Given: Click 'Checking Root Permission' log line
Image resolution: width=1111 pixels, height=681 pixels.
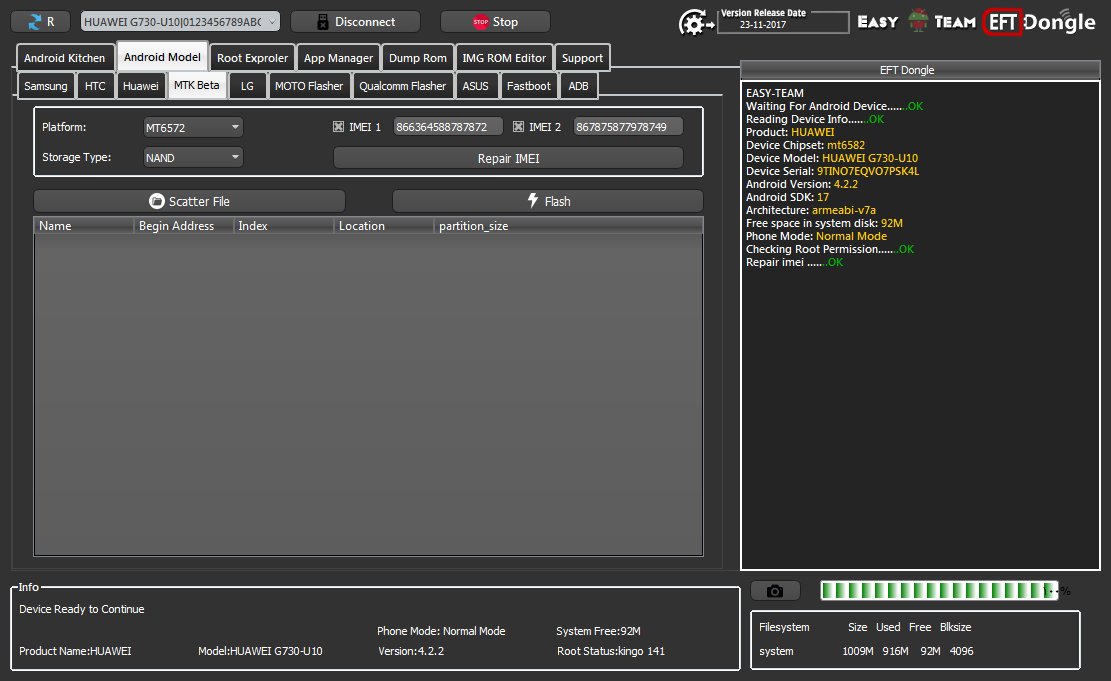Looking at the screenshot, I should coord(830,249).
